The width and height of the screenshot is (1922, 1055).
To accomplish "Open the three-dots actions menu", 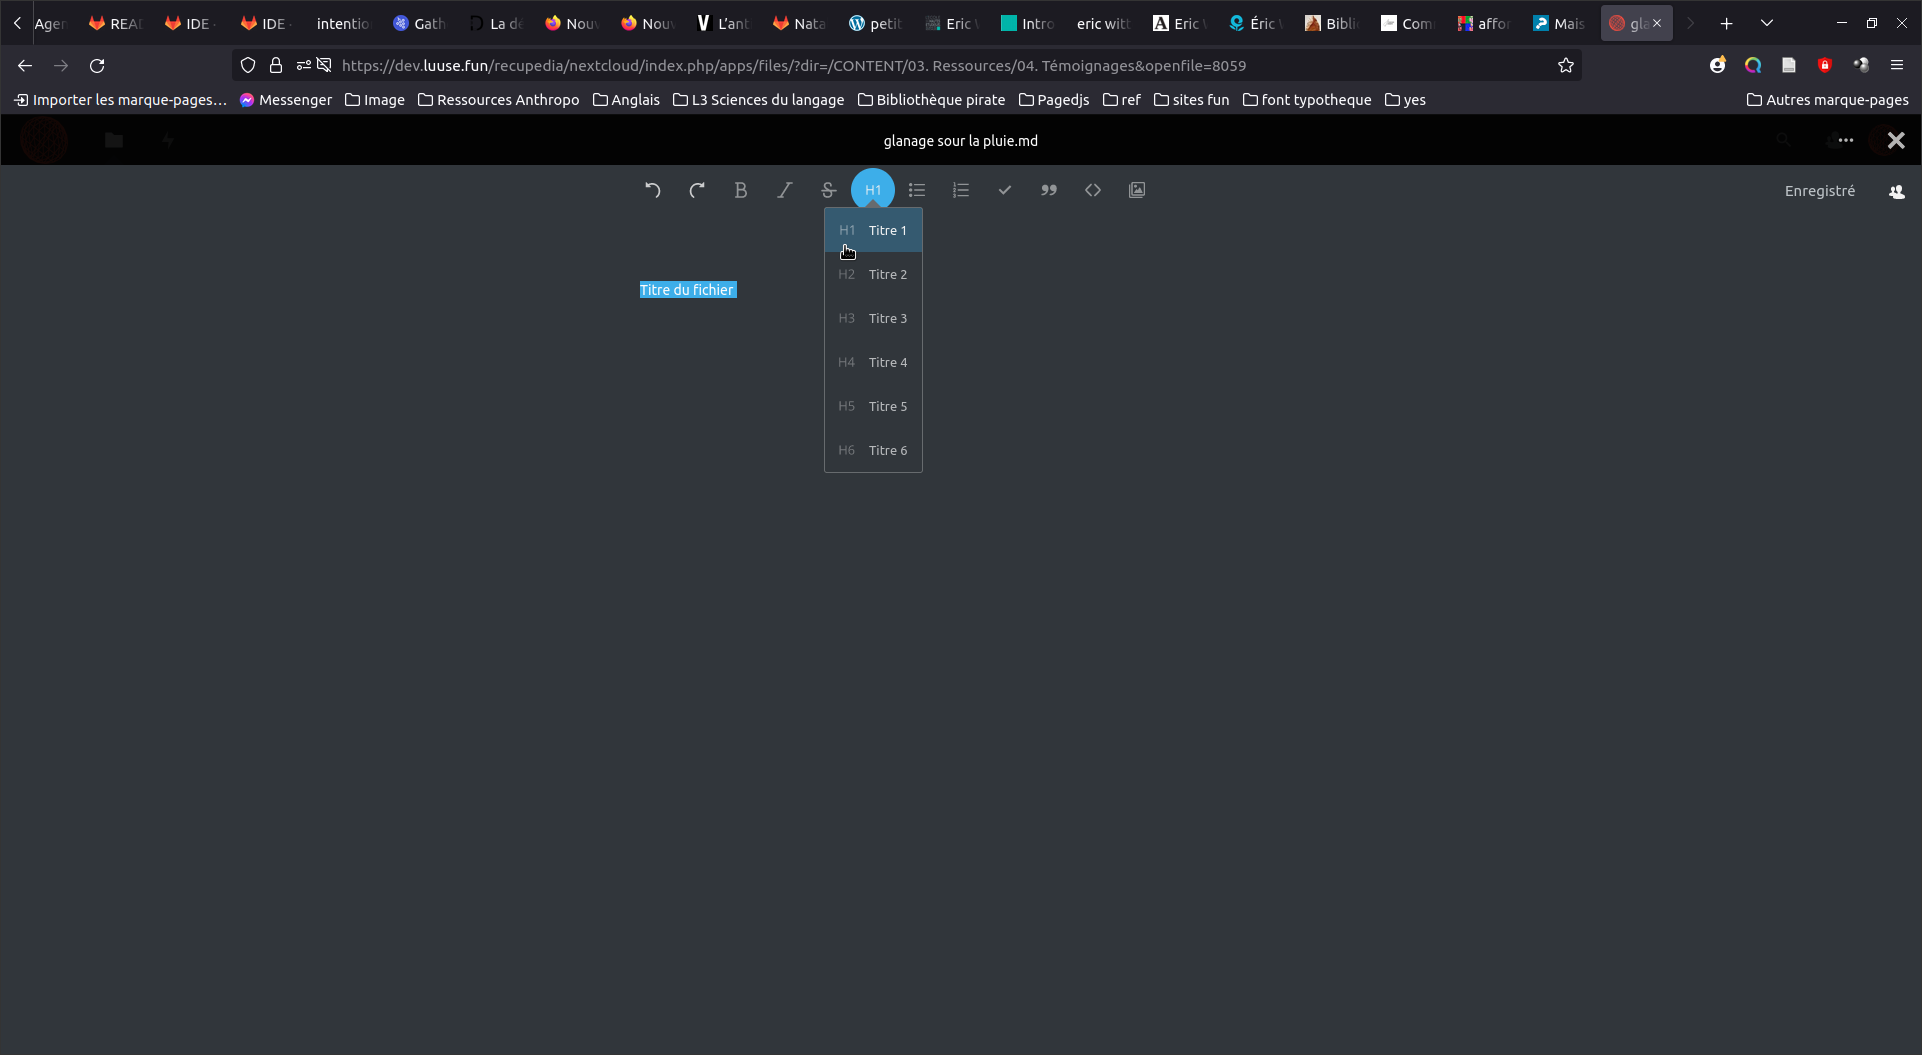I will click(1846, 141).
